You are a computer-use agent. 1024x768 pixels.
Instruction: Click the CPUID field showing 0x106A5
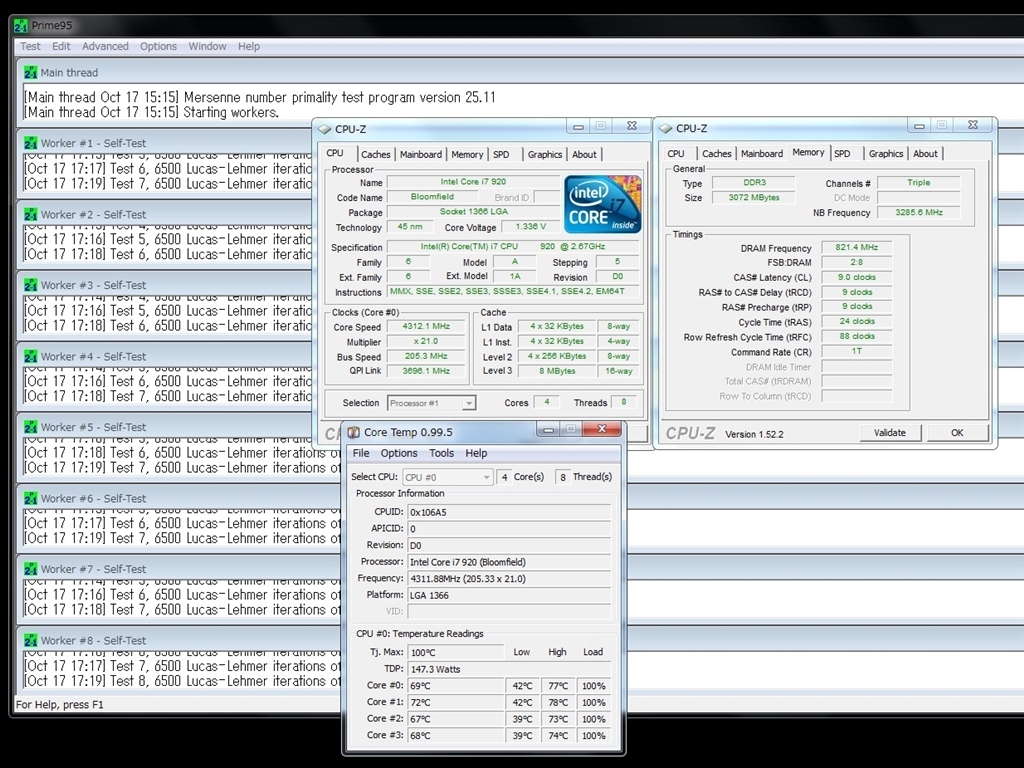(509, 513)
